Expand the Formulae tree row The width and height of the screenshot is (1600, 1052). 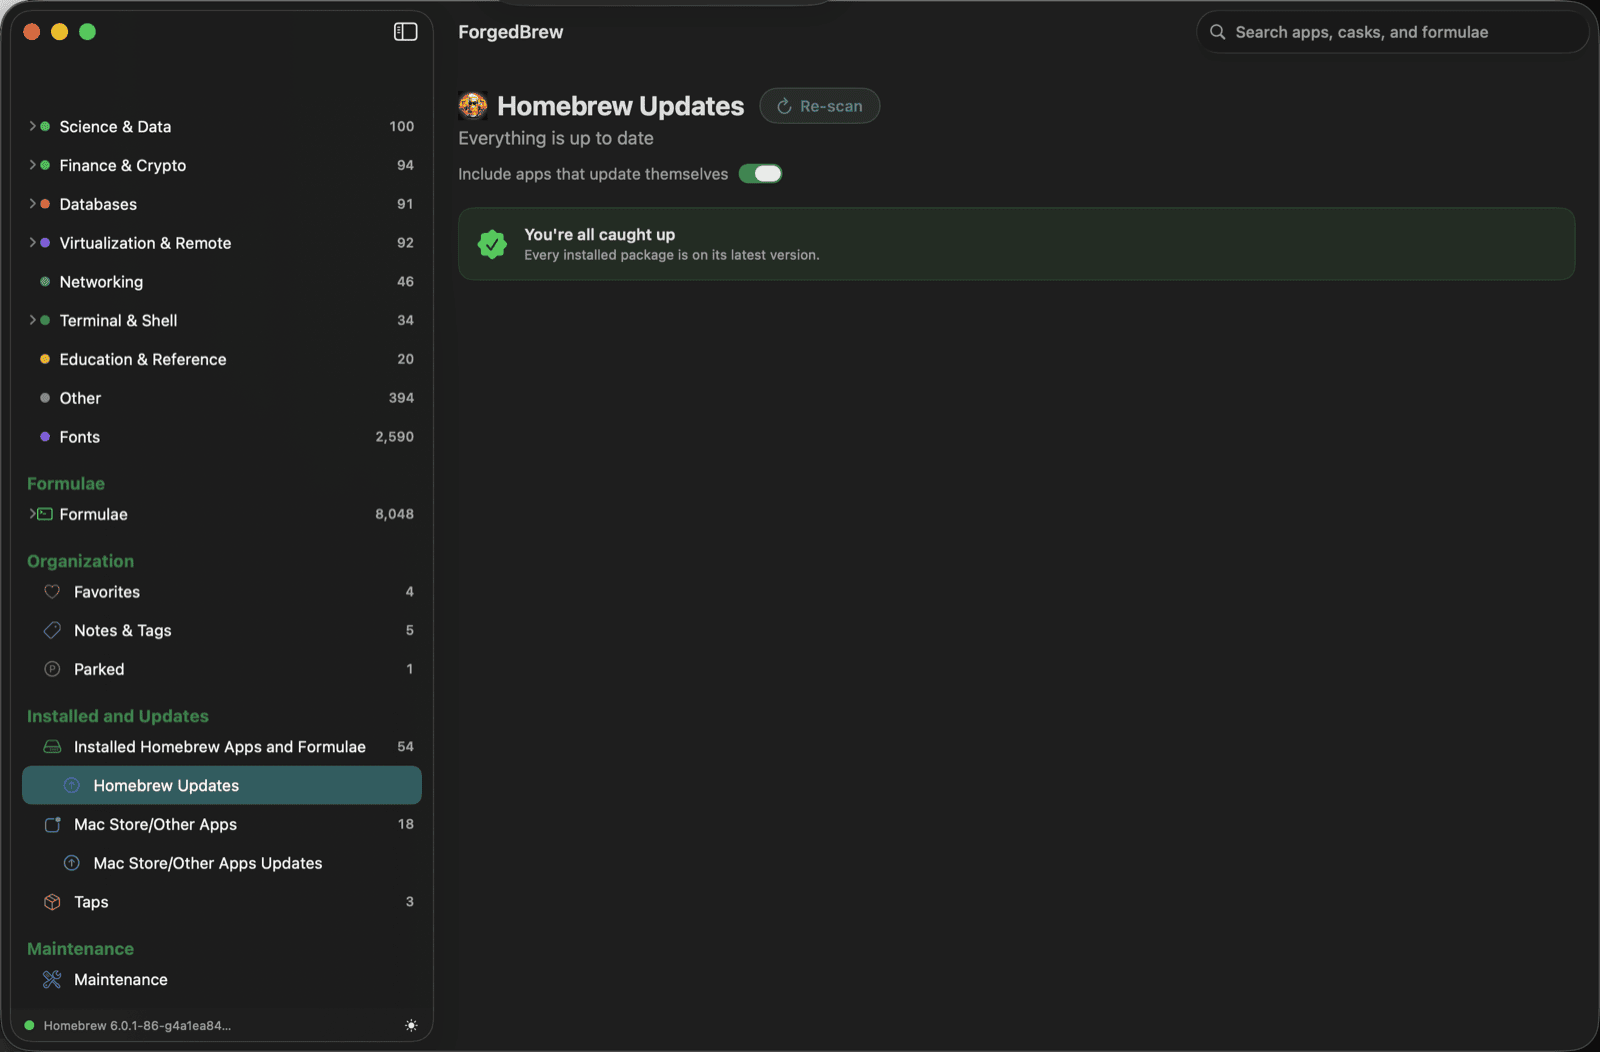coord(32,514)
